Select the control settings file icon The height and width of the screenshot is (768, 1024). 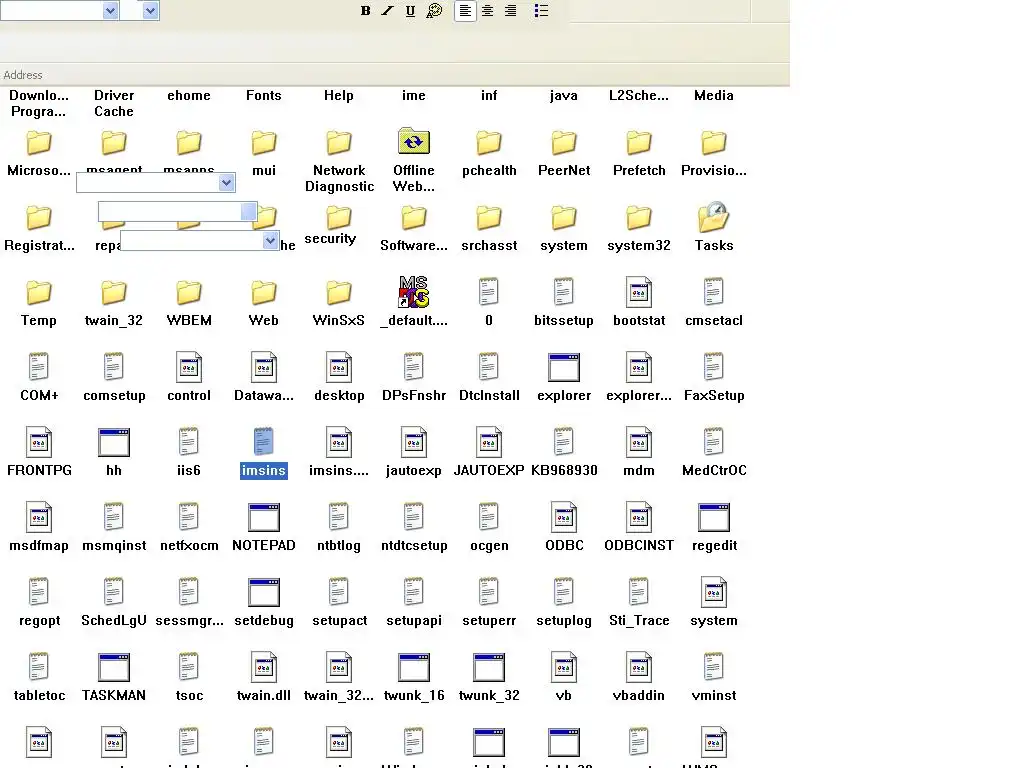coord(189,367)
